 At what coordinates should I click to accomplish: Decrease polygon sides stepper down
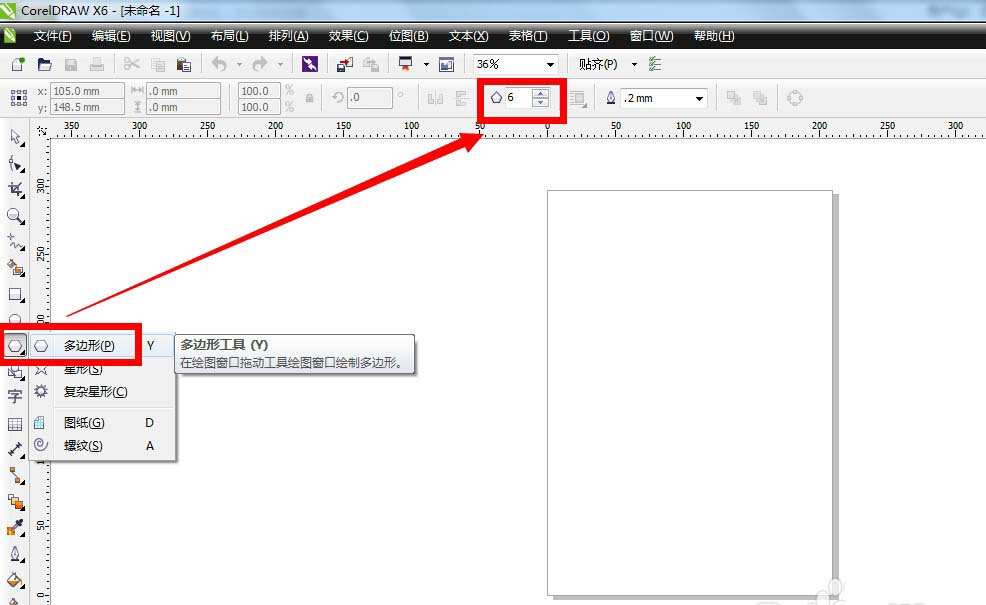coord(541,102)
